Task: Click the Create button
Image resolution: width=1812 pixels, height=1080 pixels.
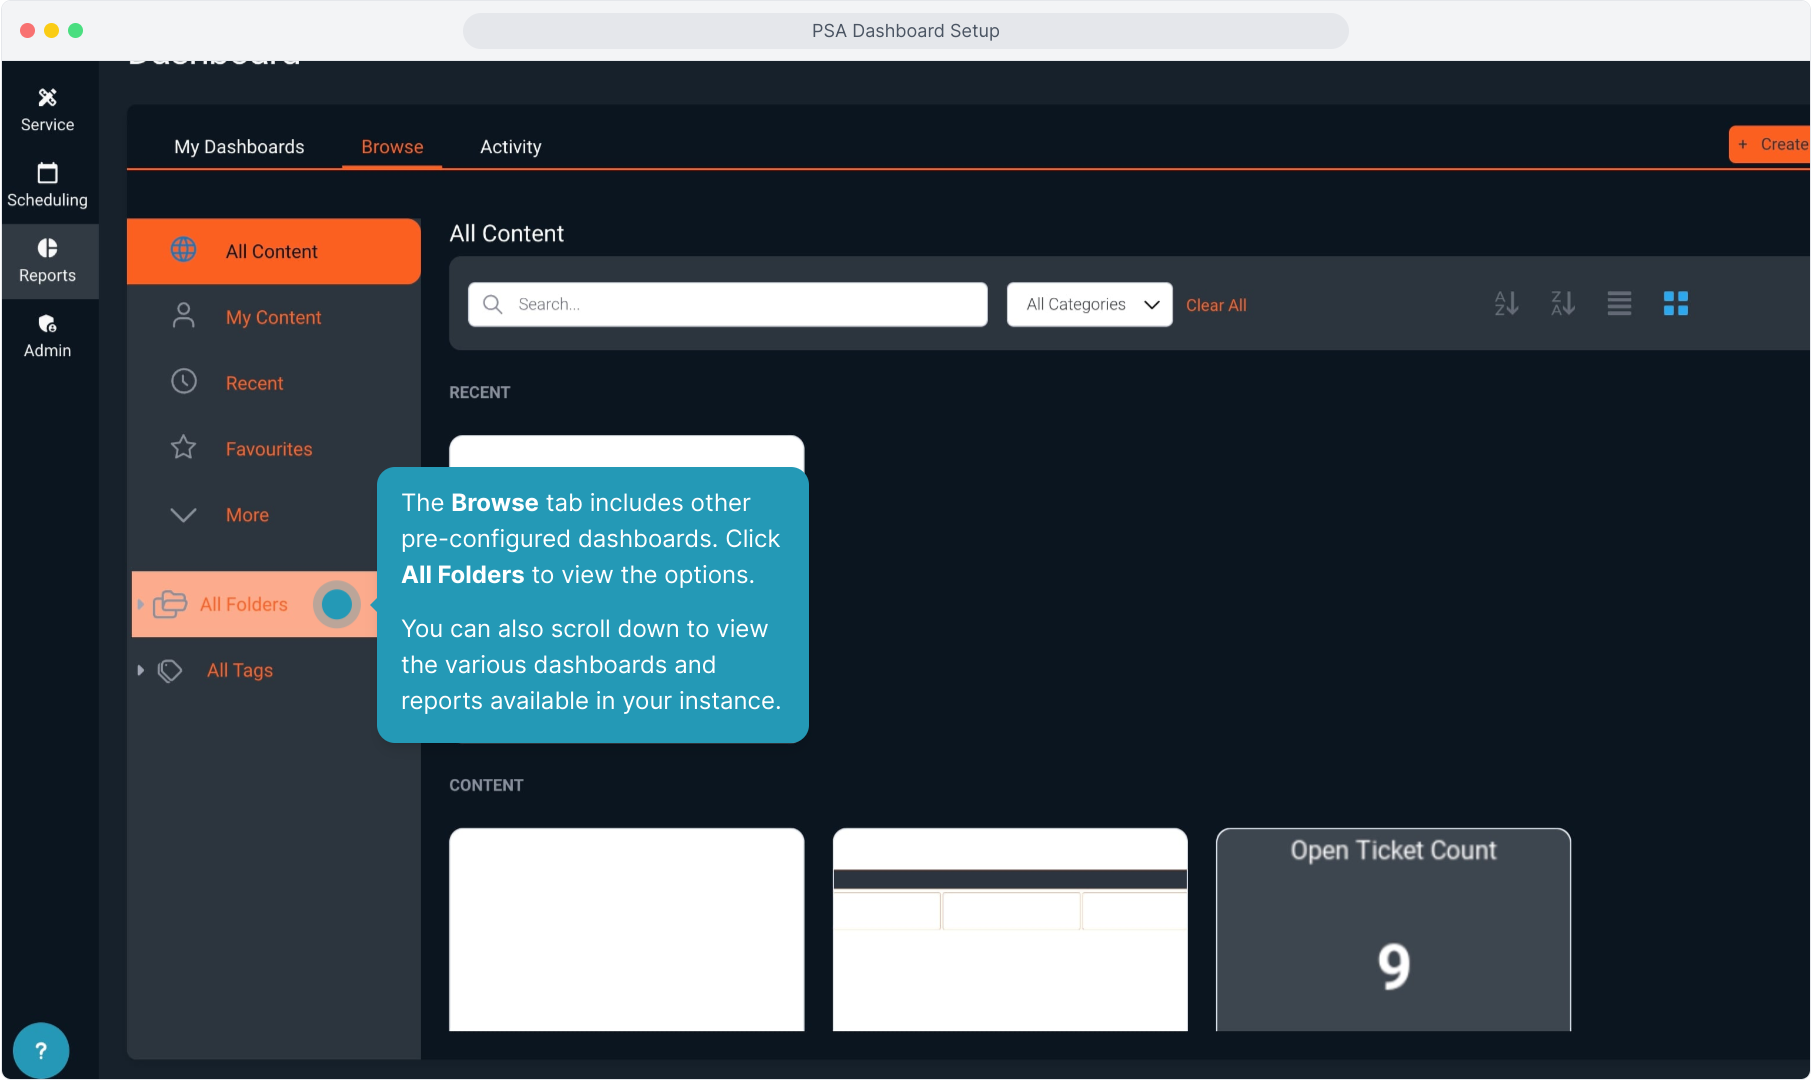Action: pos(1770,144)
